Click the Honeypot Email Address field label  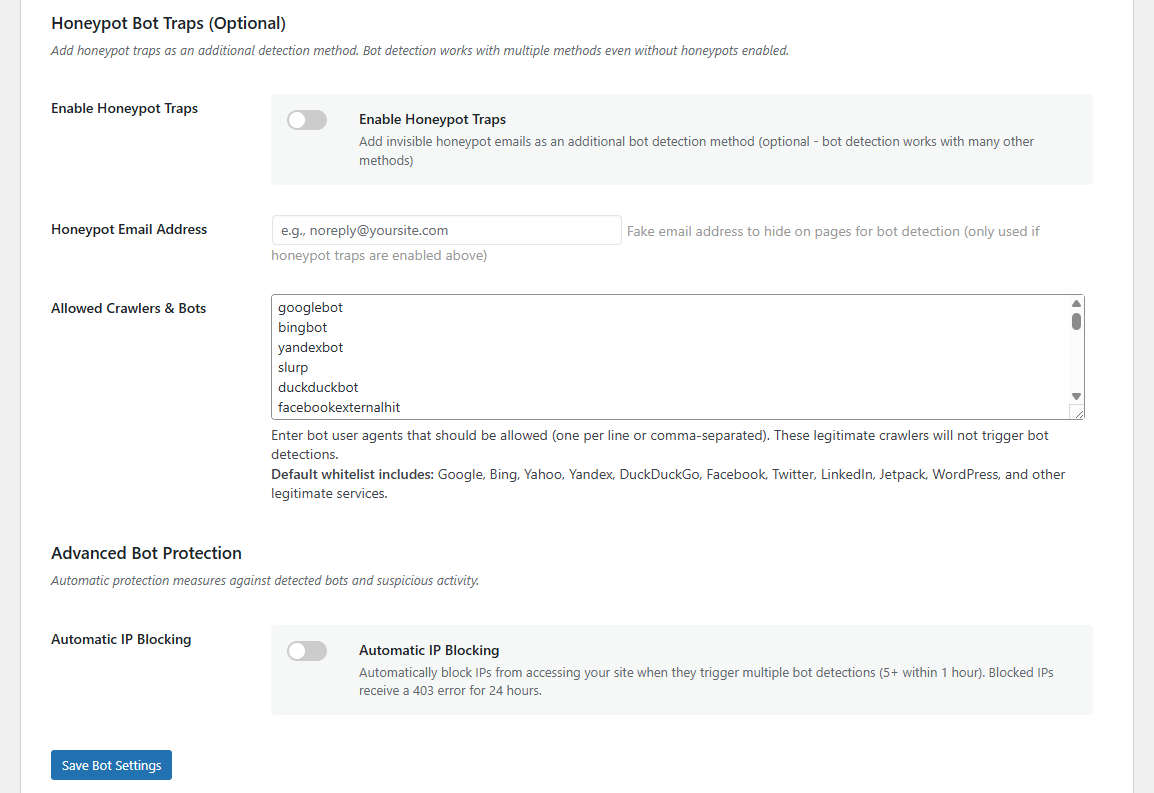point(129,229)
